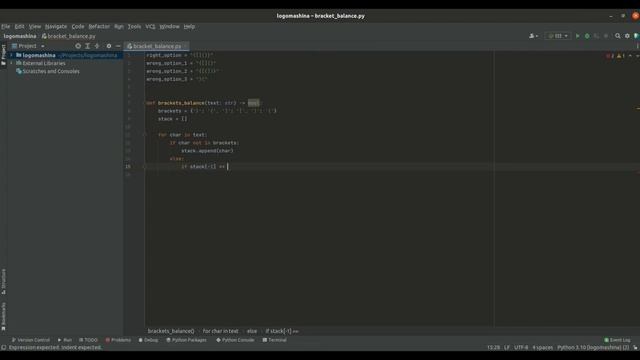Click warnings triangle indicator in editor corner
The width and height of the screenshot is (640, 360).
(621, 56)
